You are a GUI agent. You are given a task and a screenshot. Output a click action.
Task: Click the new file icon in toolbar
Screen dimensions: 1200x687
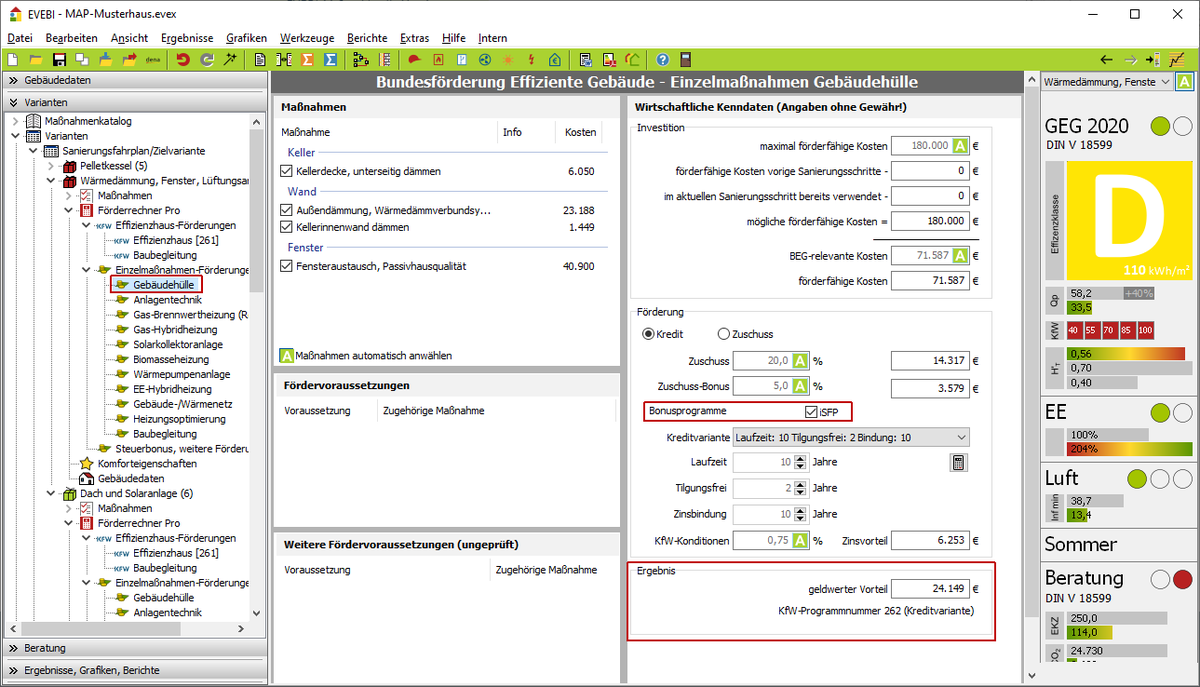(12, 60)
